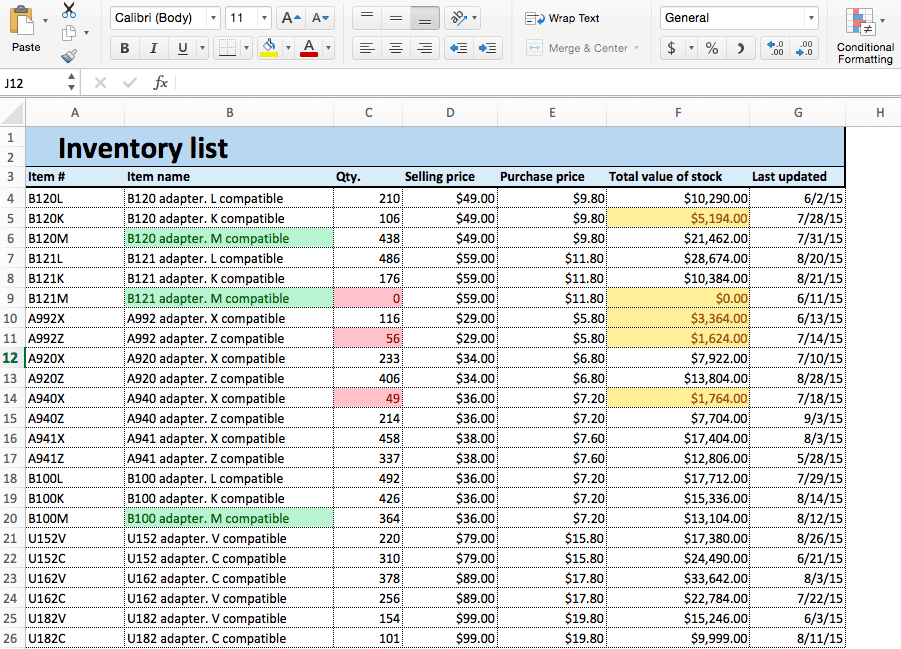Increase font size with larger A
This screenshot has height=649, width=901.
290,18
